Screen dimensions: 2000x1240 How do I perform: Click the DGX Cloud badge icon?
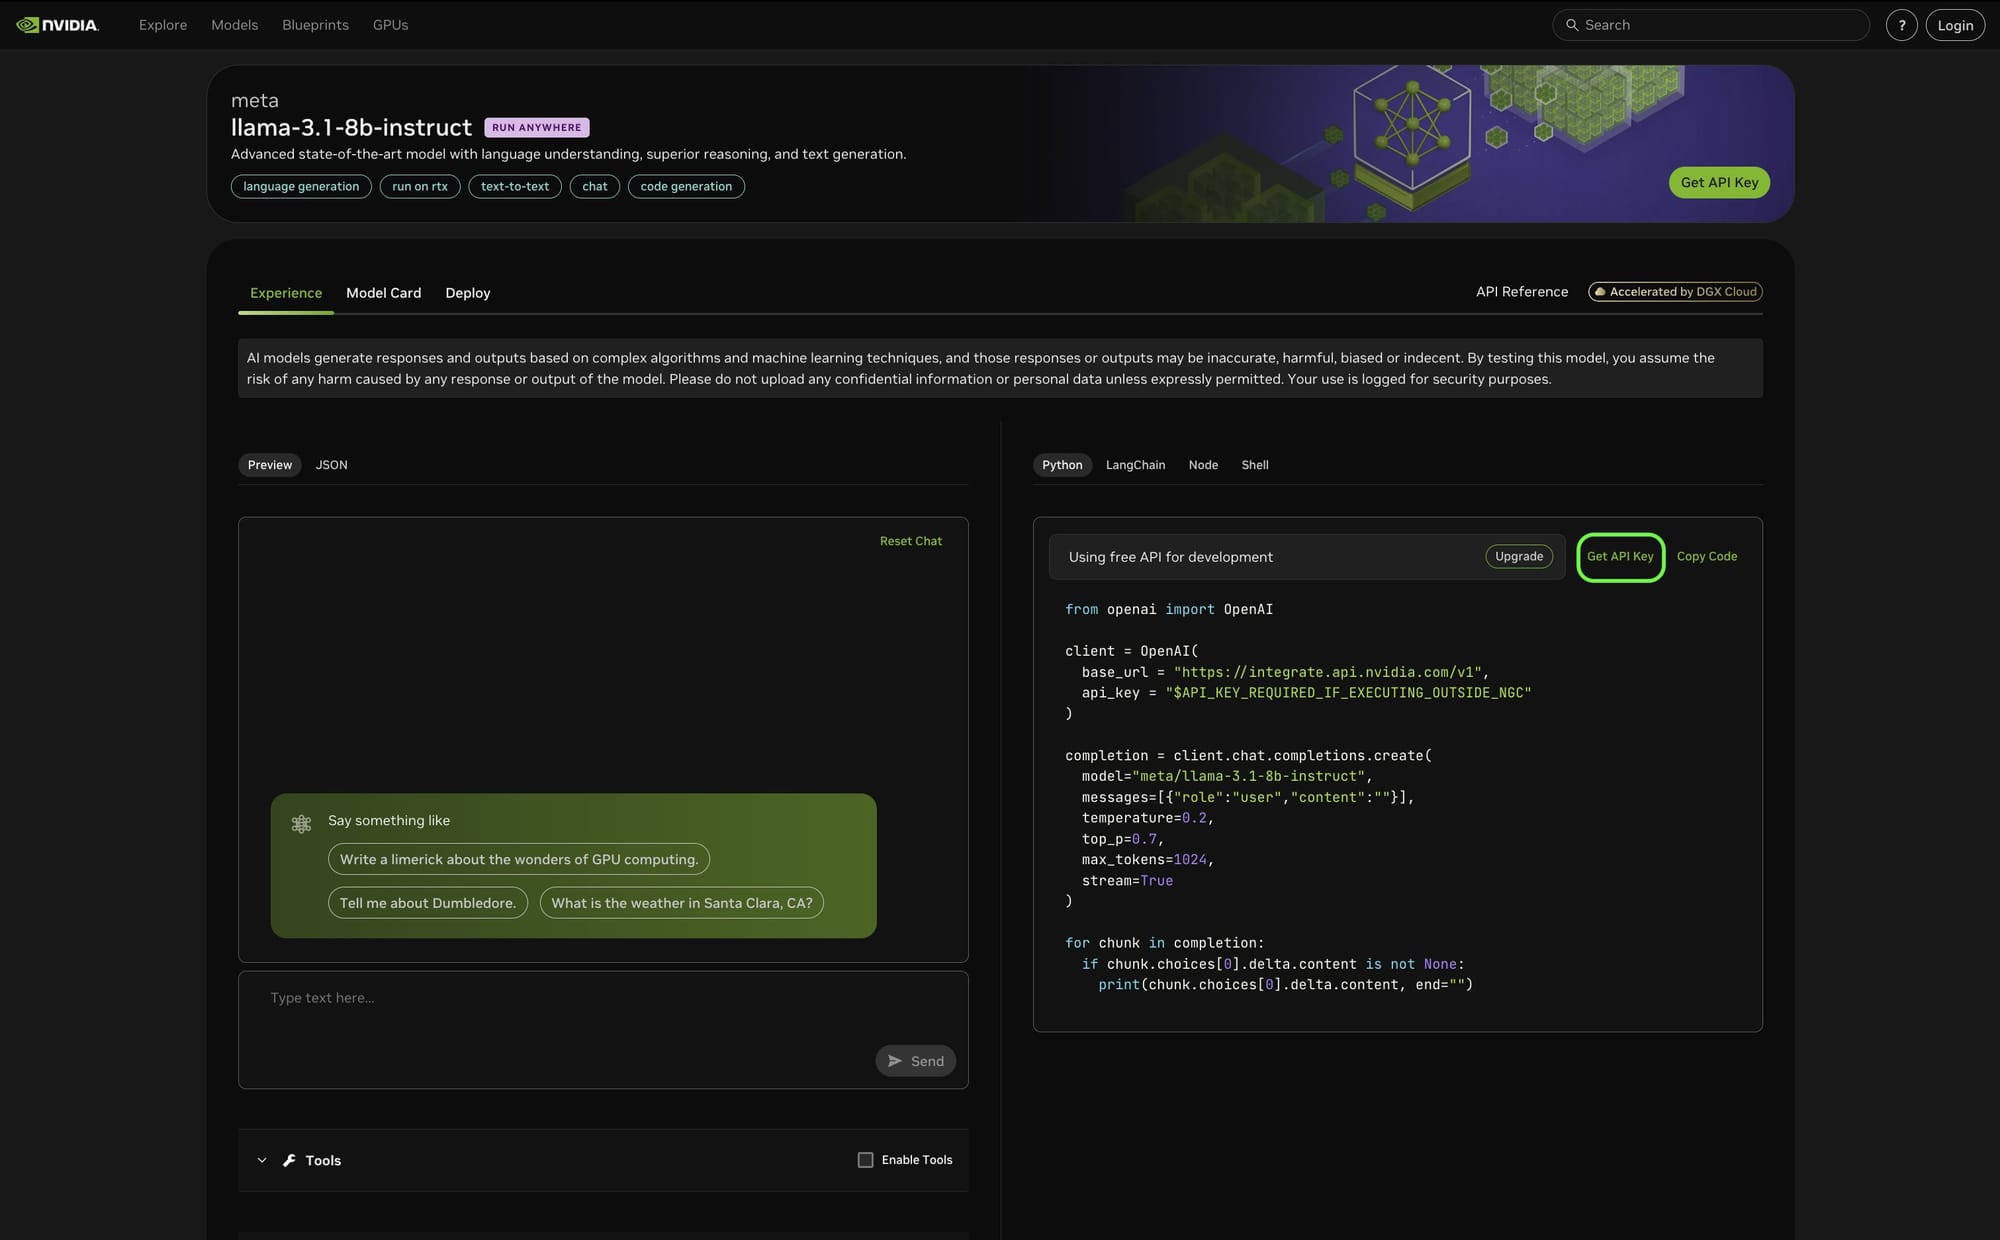1600,292
